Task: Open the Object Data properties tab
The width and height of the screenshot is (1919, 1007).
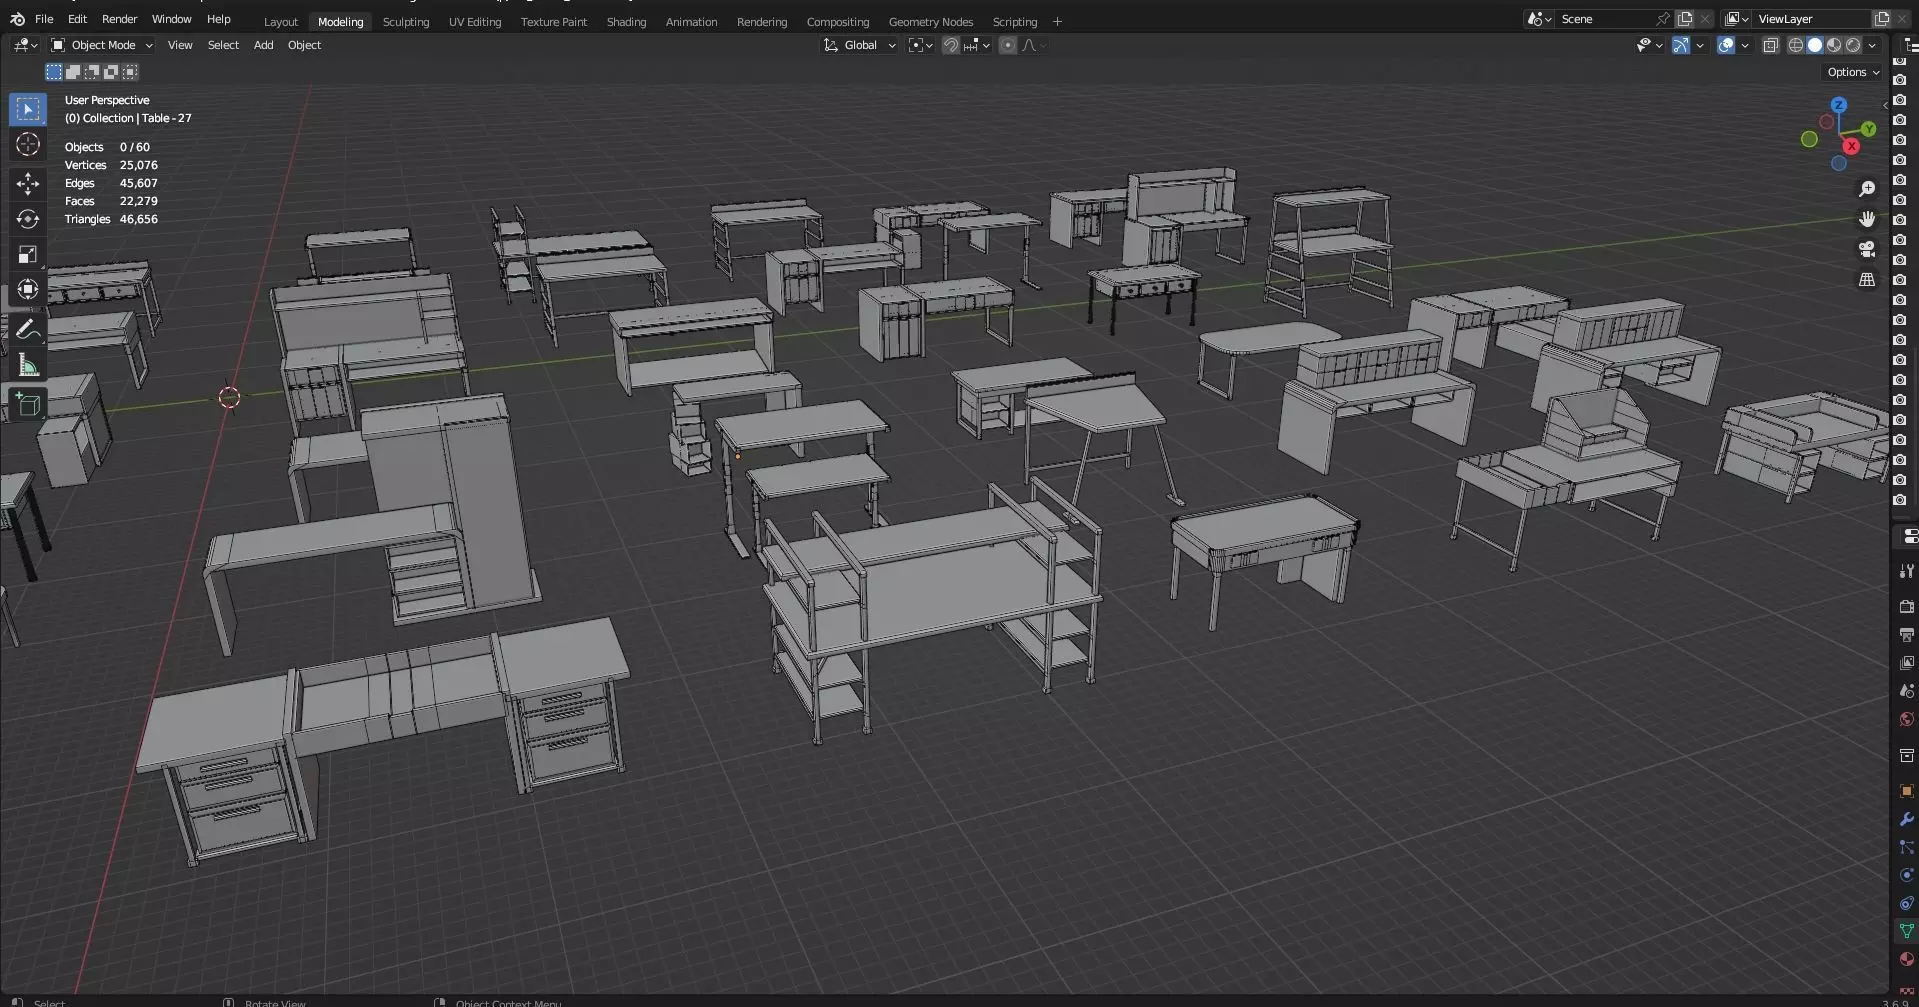Action: (1906, 931)
